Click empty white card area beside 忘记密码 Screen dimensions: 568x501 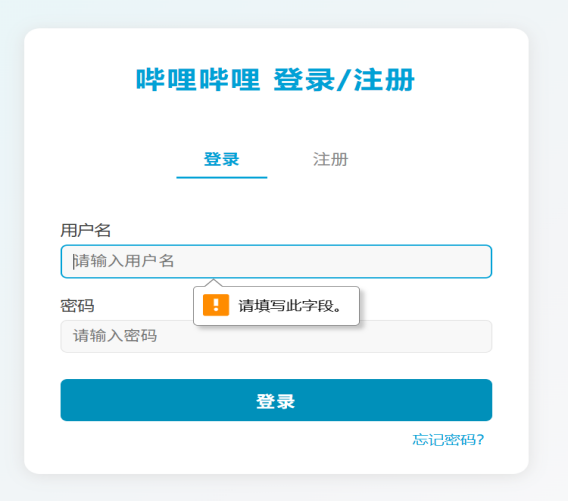[x=217, y=446]
